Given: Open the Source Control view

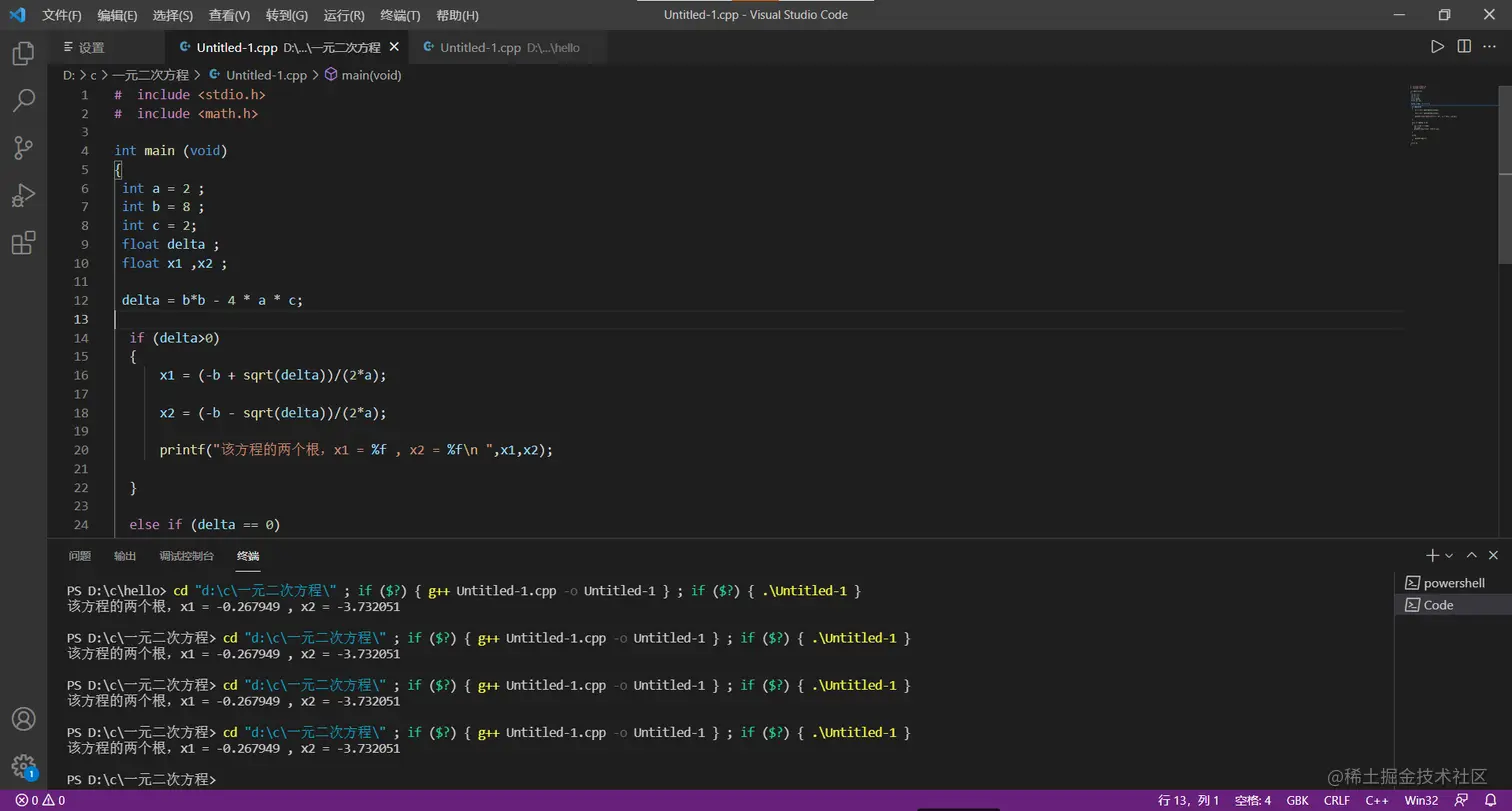Looking at the screenshot, I should 23,148.
